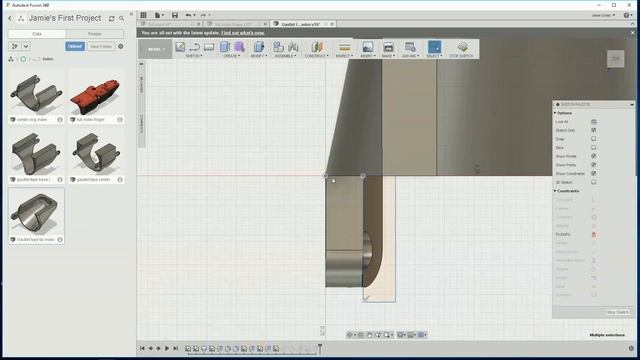Click the Offset Plane icon in Construct
640x360 pixels.
pyautogui.click(x=317, y=47)
